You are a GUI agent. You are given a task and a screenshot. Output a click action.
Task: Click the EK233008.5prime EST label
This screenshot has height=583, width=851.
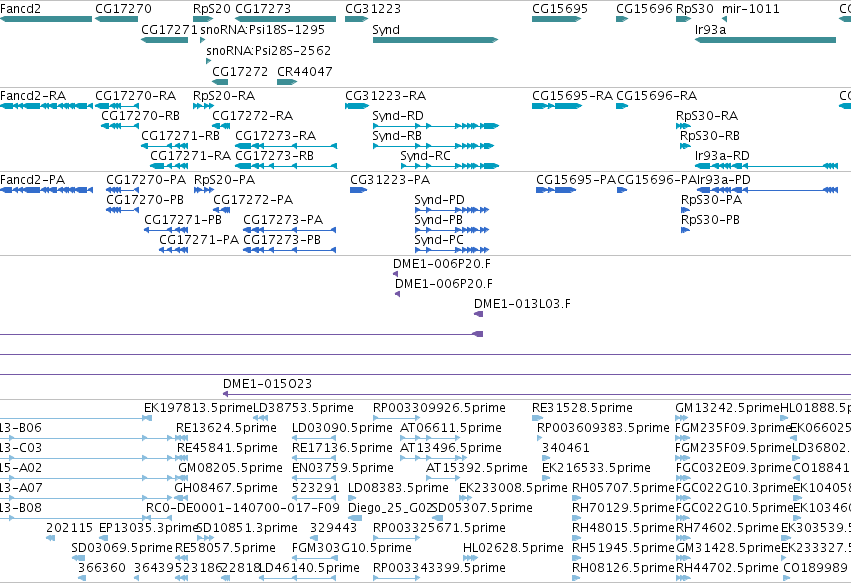point(513,488)
